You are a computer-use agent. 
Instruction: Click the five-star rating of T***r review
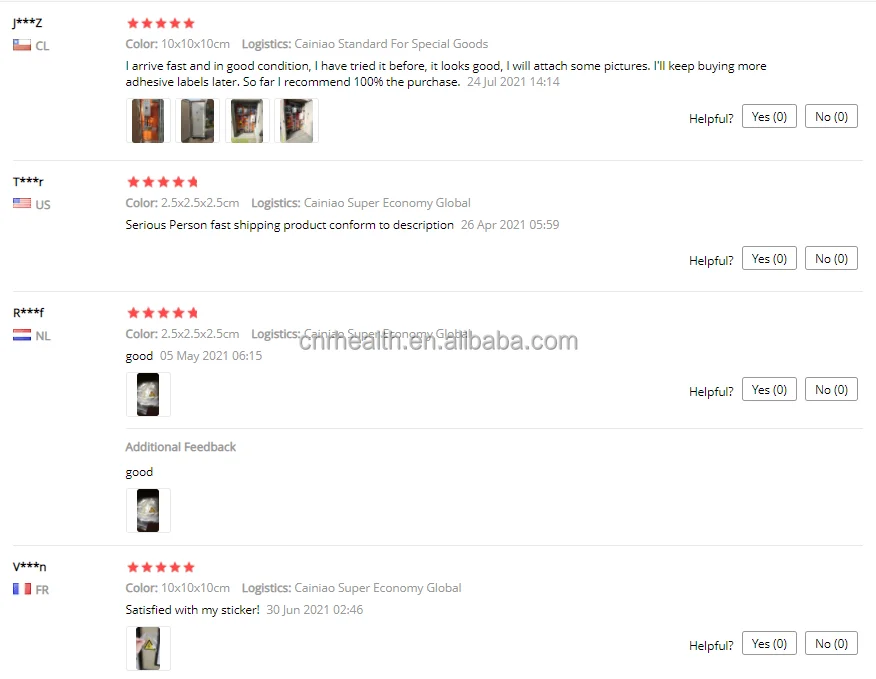coord(163,182)
